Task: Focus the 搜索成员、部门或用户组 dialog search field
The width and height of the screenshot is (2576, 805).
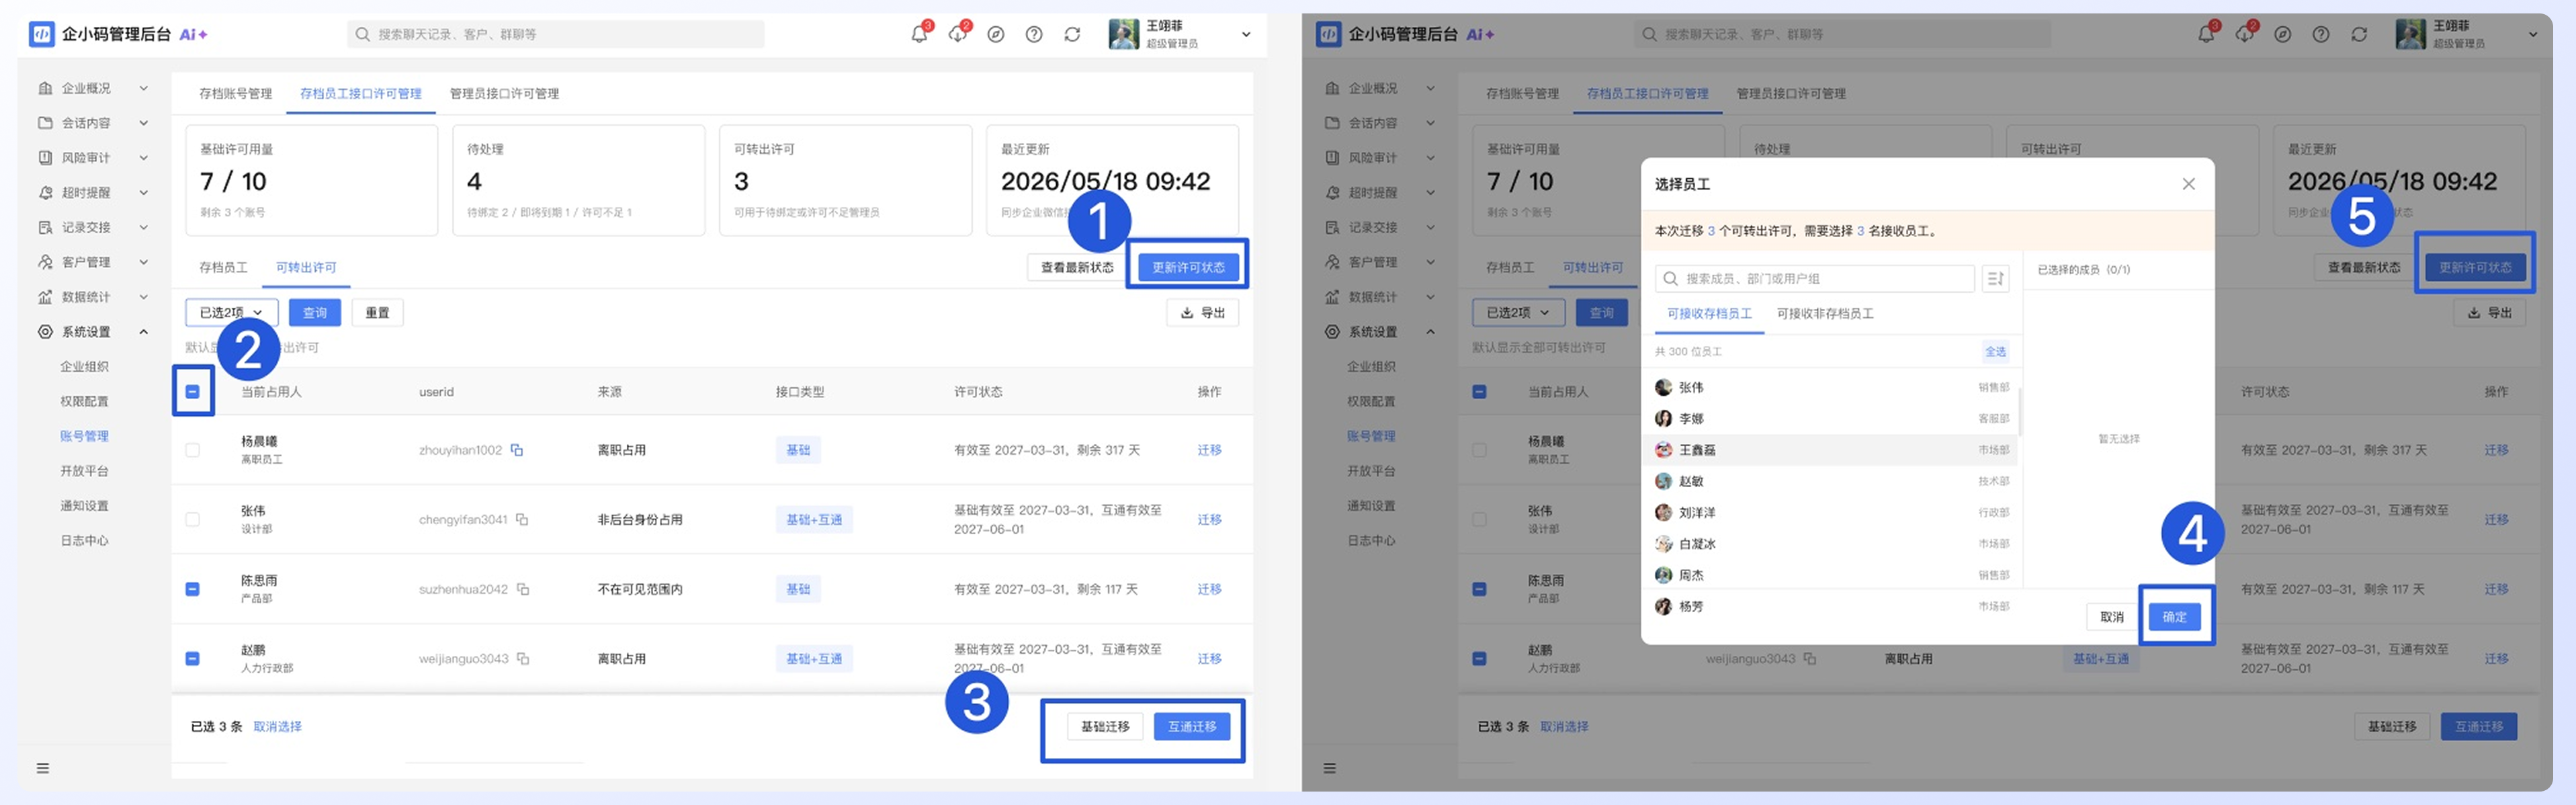Action: point(1814,279)
